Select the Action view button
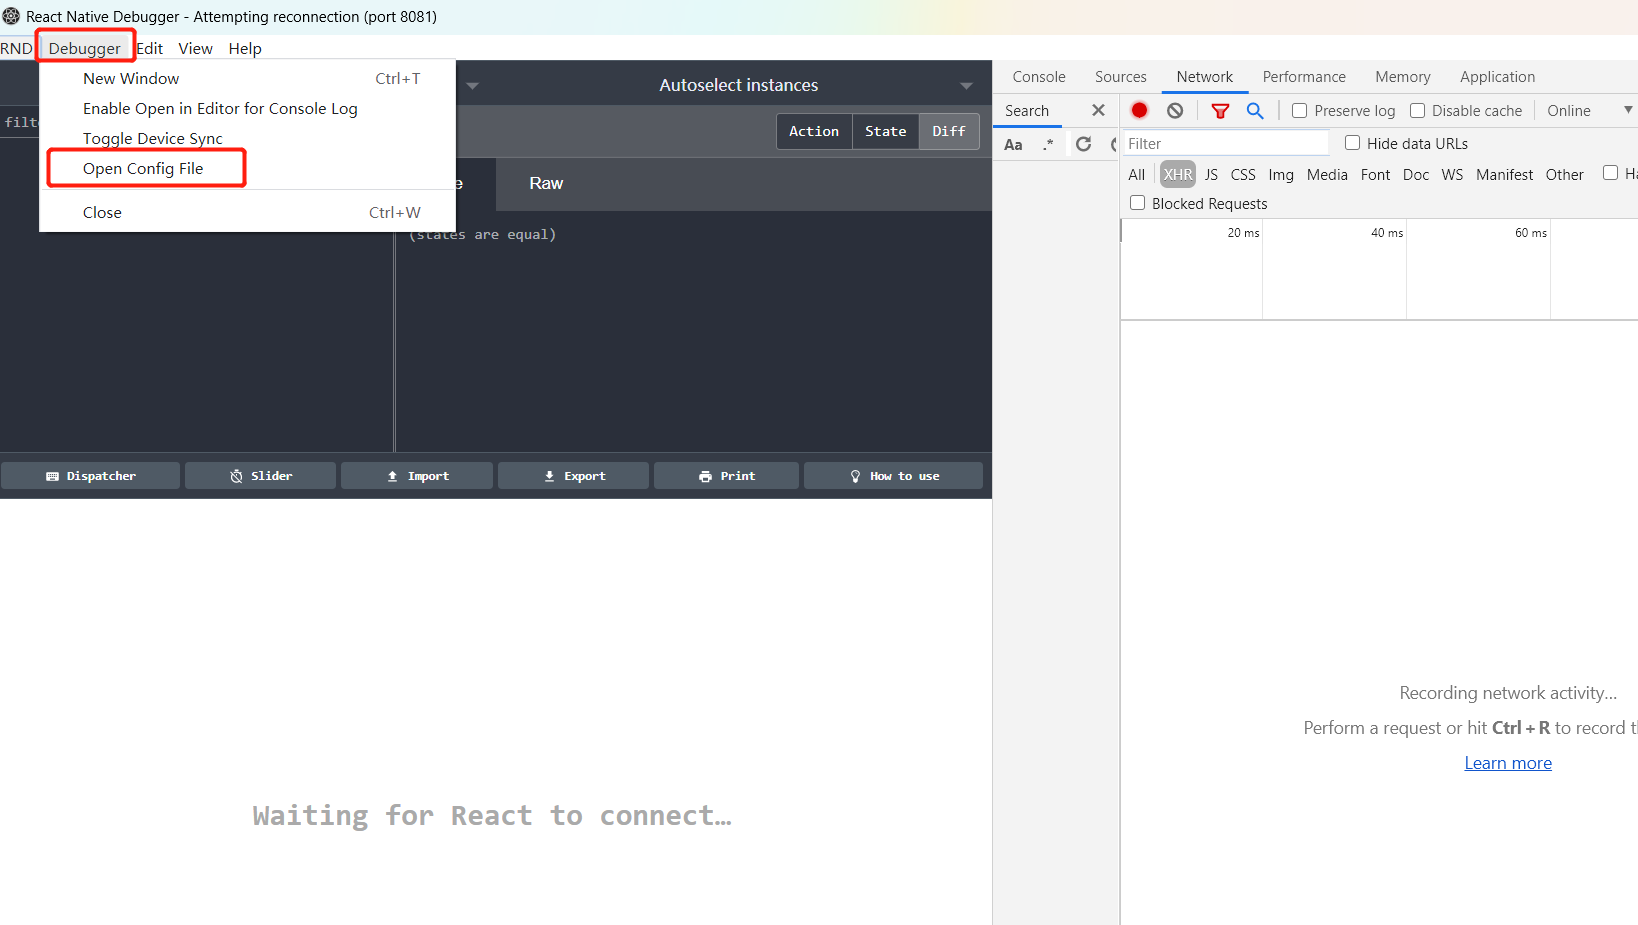The height and width of the screenshot is (925, 1638). [814, 131]
